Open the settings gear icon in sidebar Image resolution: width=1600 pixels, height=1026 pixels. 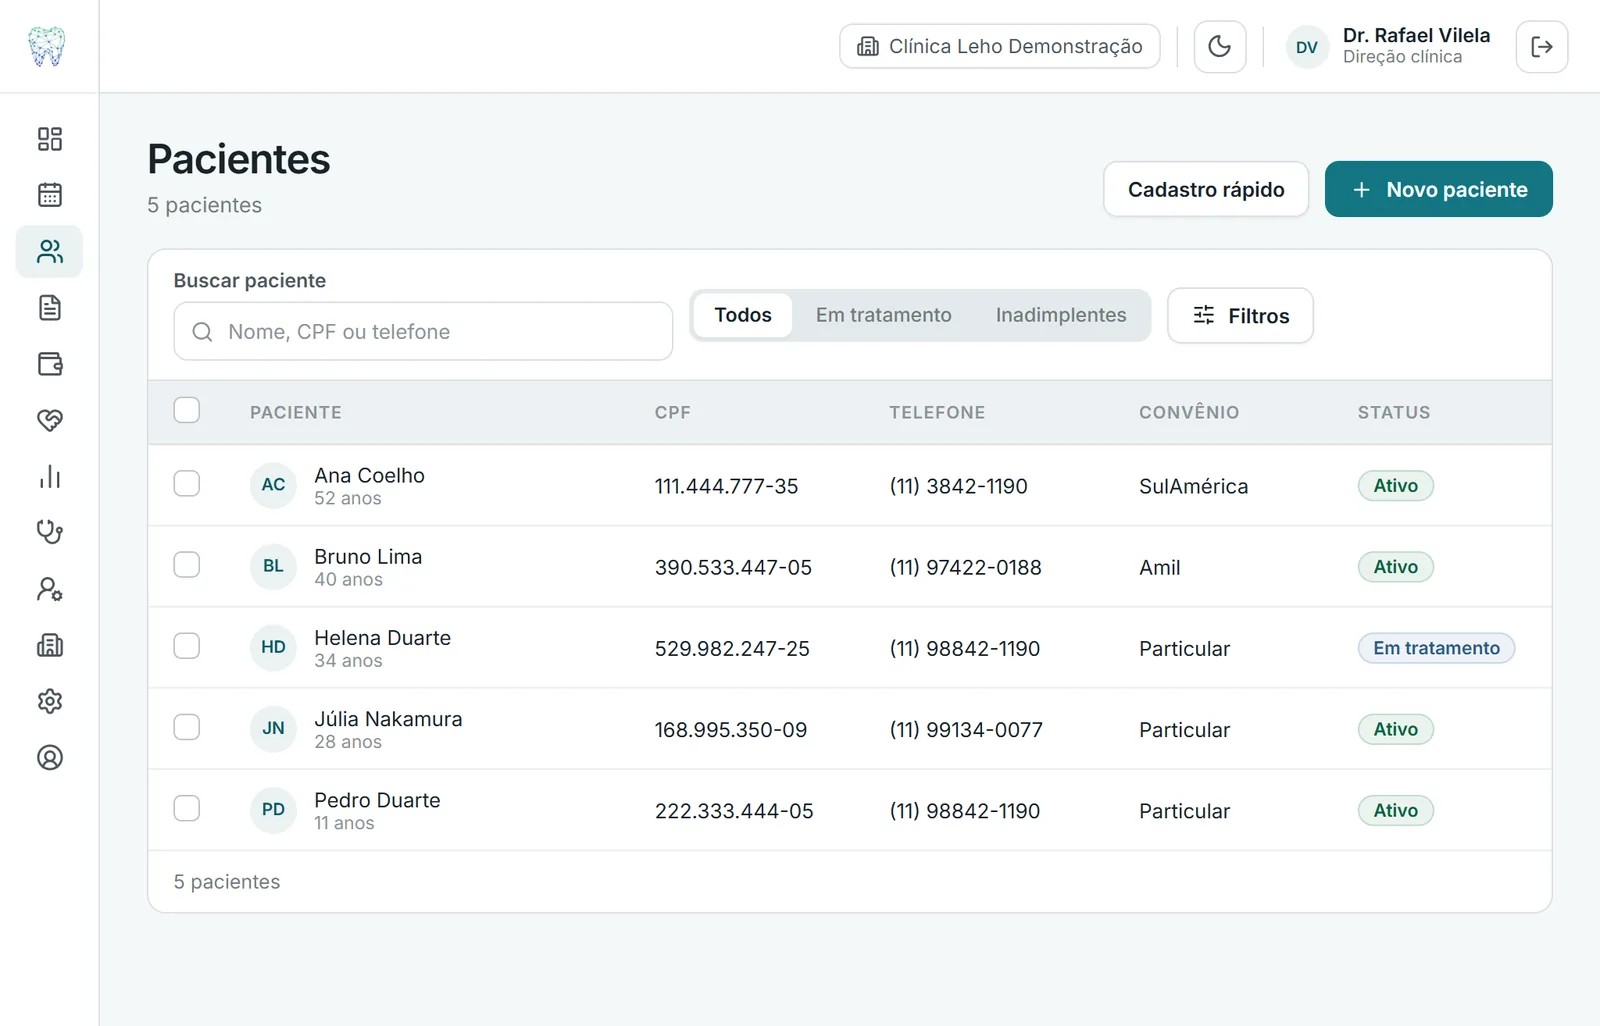click(50, 702)
